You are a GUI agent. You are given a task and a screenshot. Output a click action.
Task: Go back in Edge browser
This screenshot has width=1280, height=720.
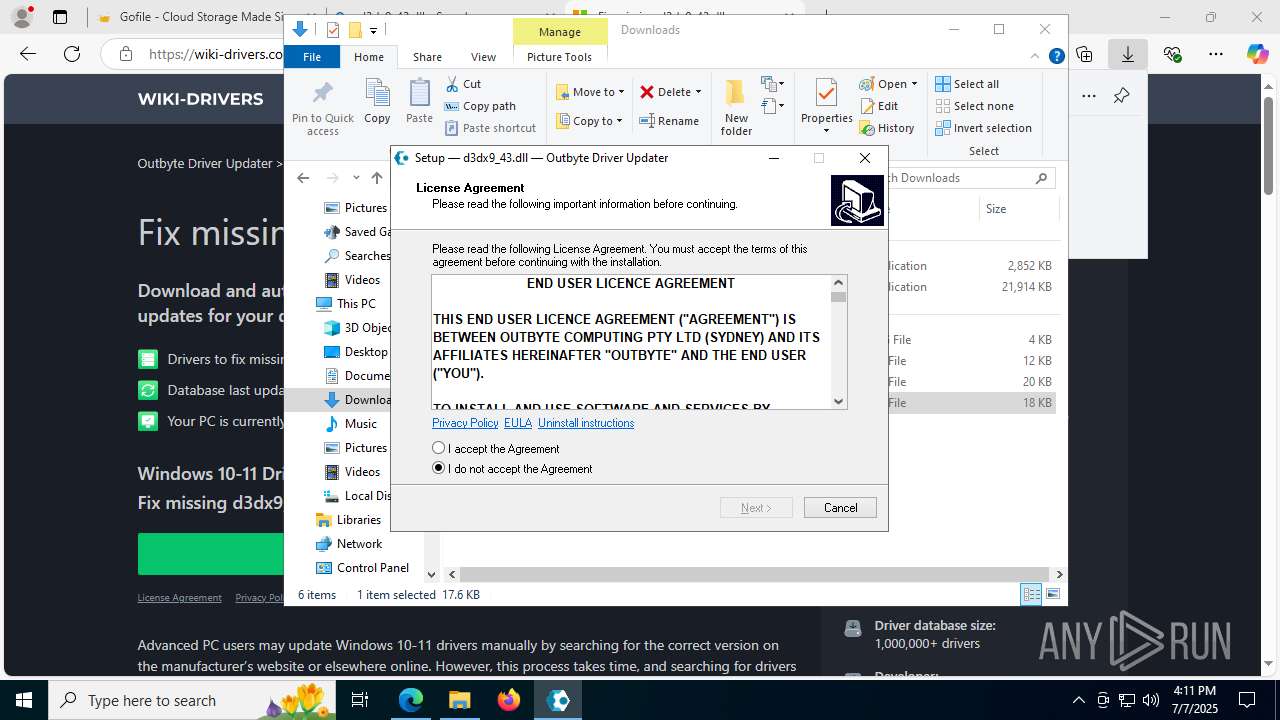(x=28, y=54)
